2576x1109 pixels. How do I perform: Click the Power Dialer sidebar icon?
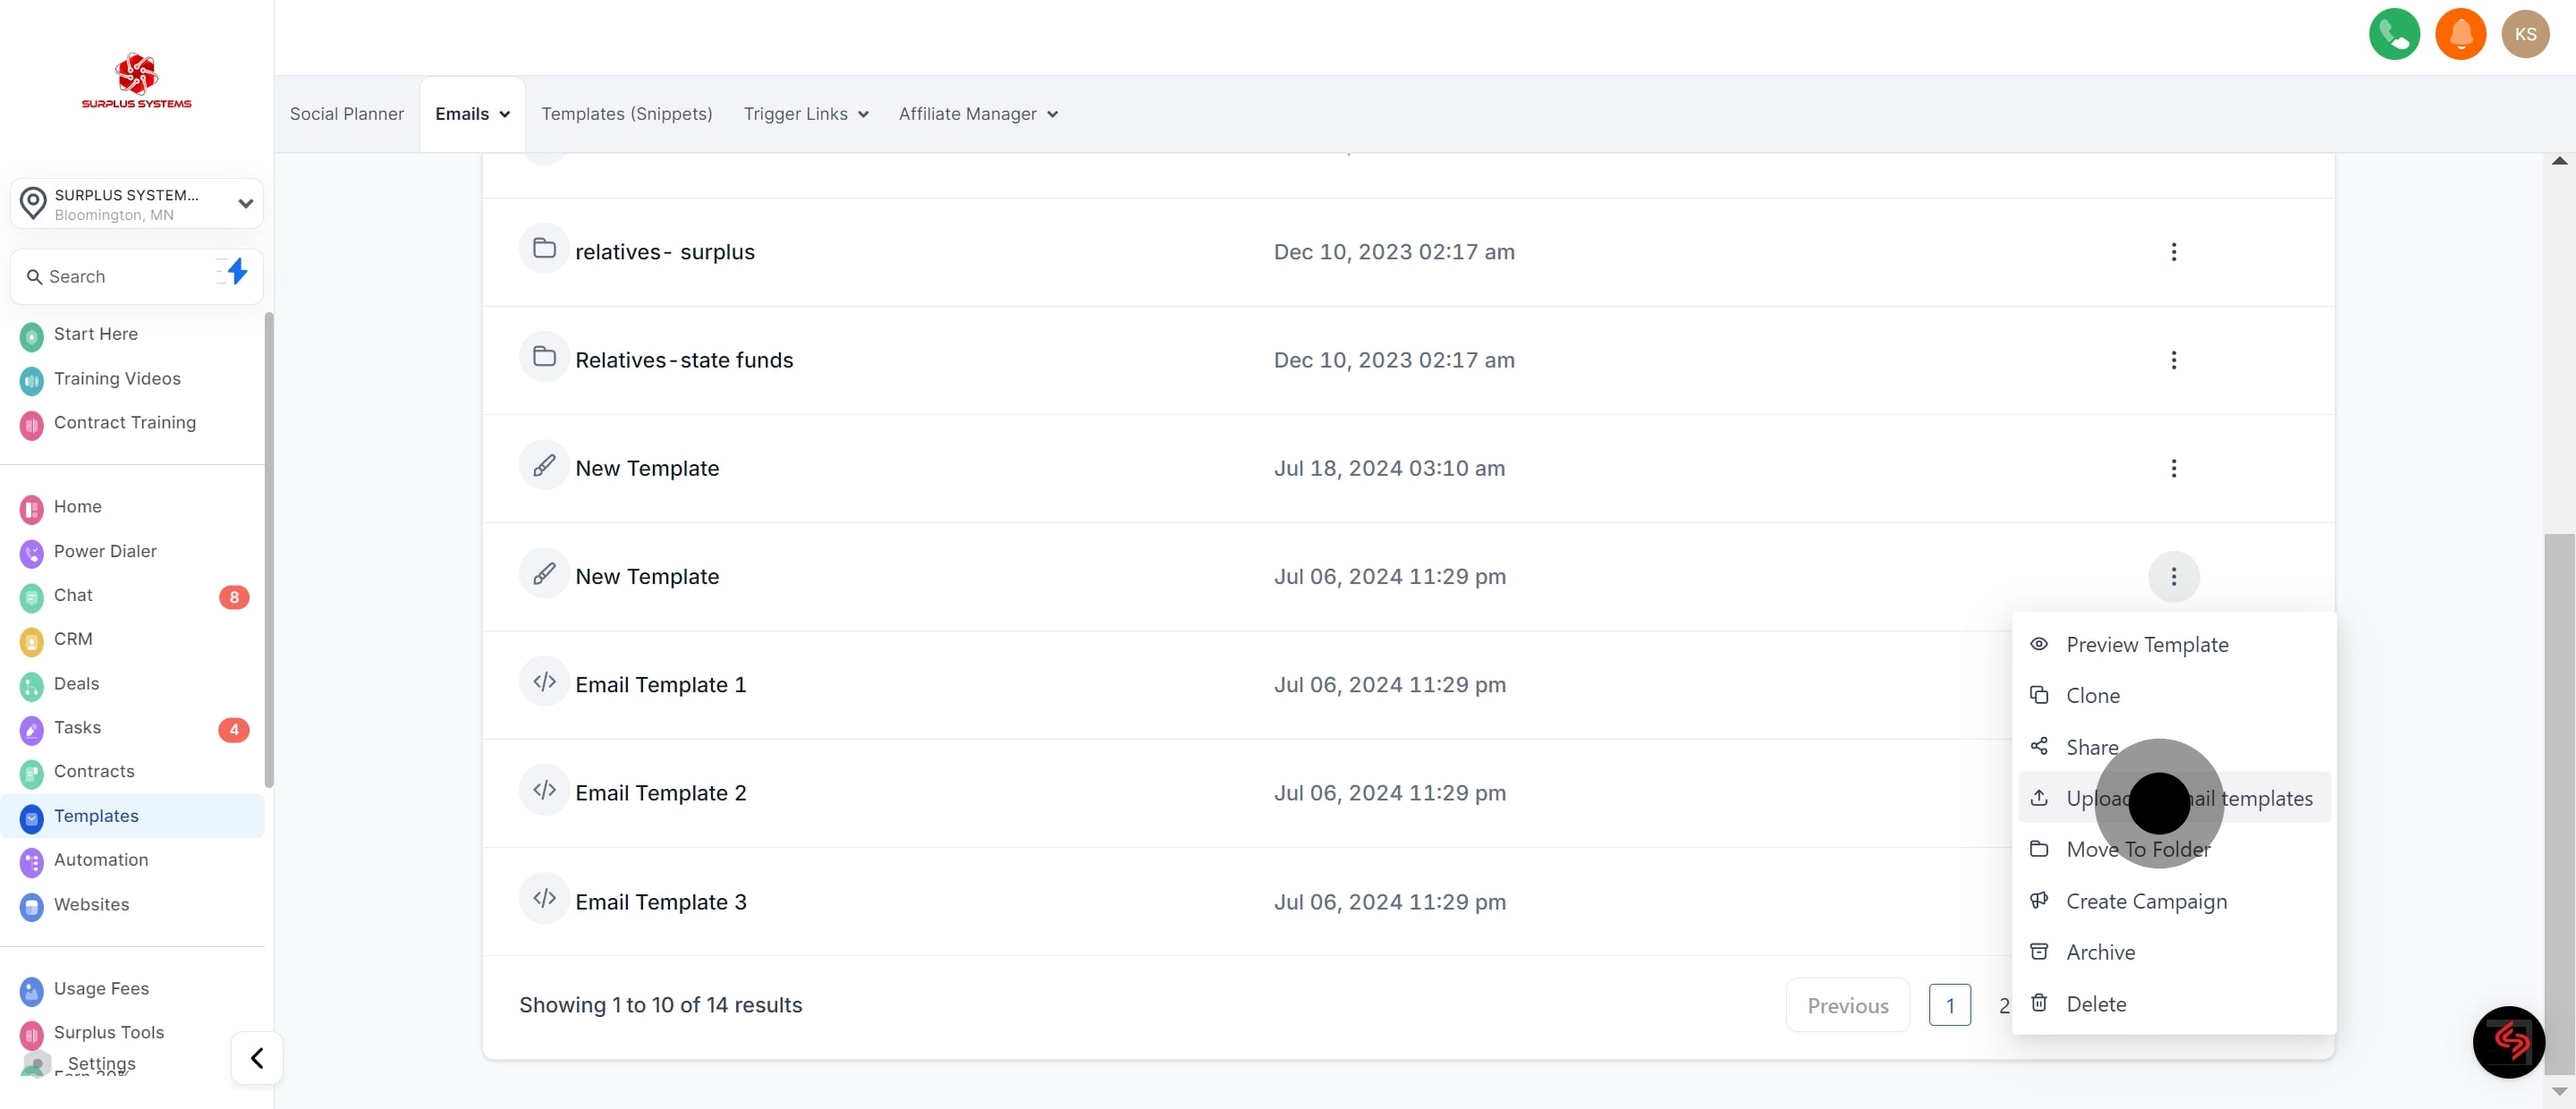click(32, 552)
